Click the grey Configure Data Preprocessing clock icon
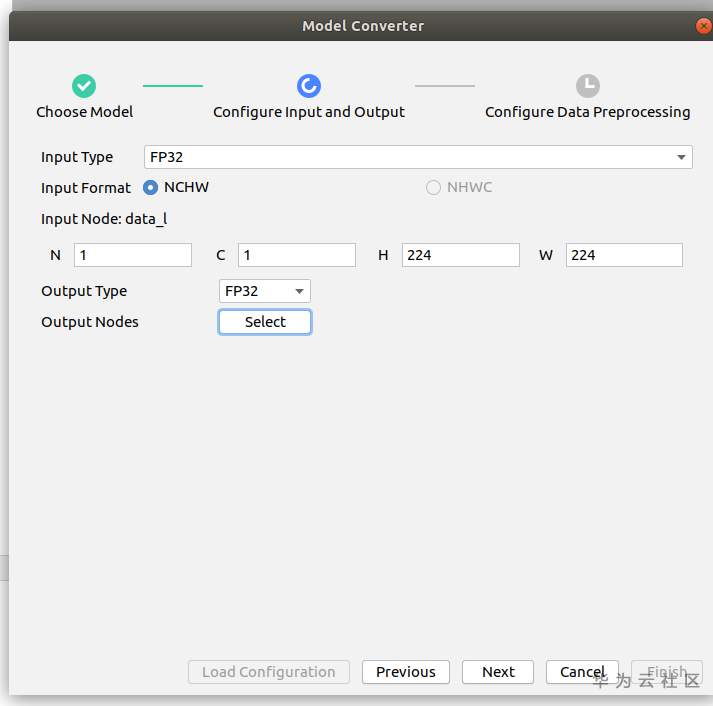This screenshot has width=713, height=706. click(x=587, y=86)
